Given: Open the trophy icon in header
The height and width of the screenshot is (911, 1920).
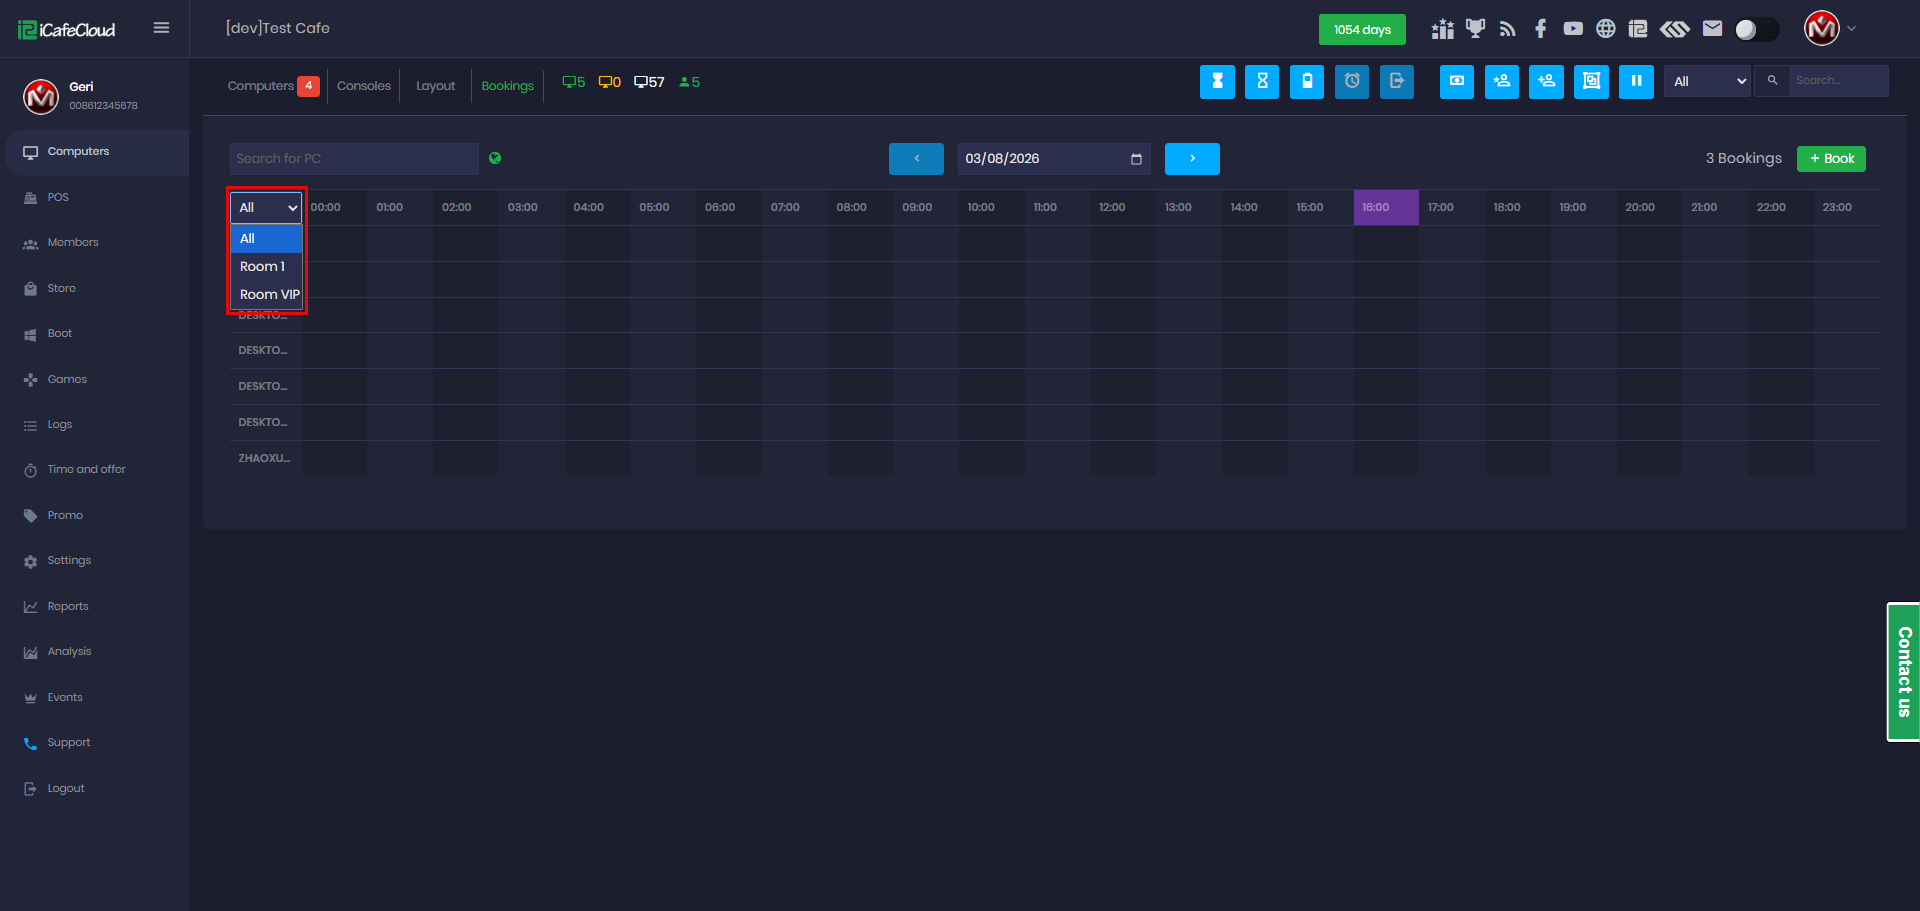Looking at the screenshot, I should point(1475,29).
